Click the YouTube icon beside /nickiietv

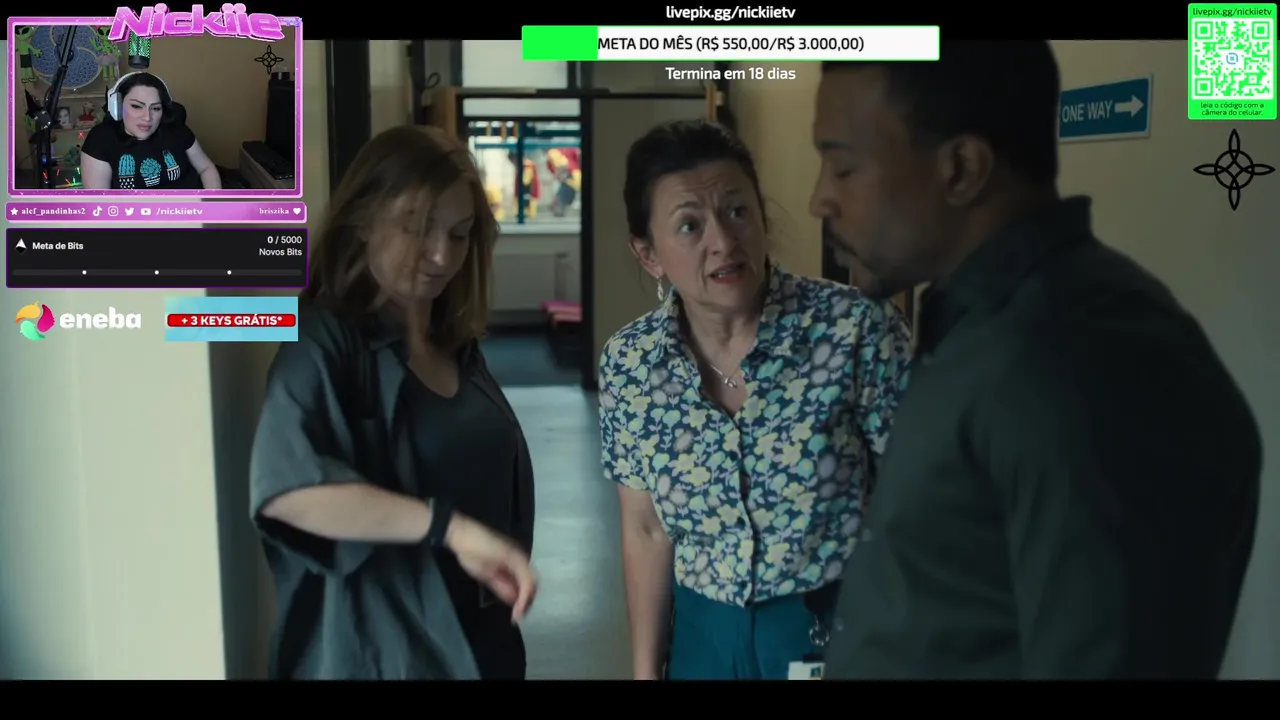point(146,212)
